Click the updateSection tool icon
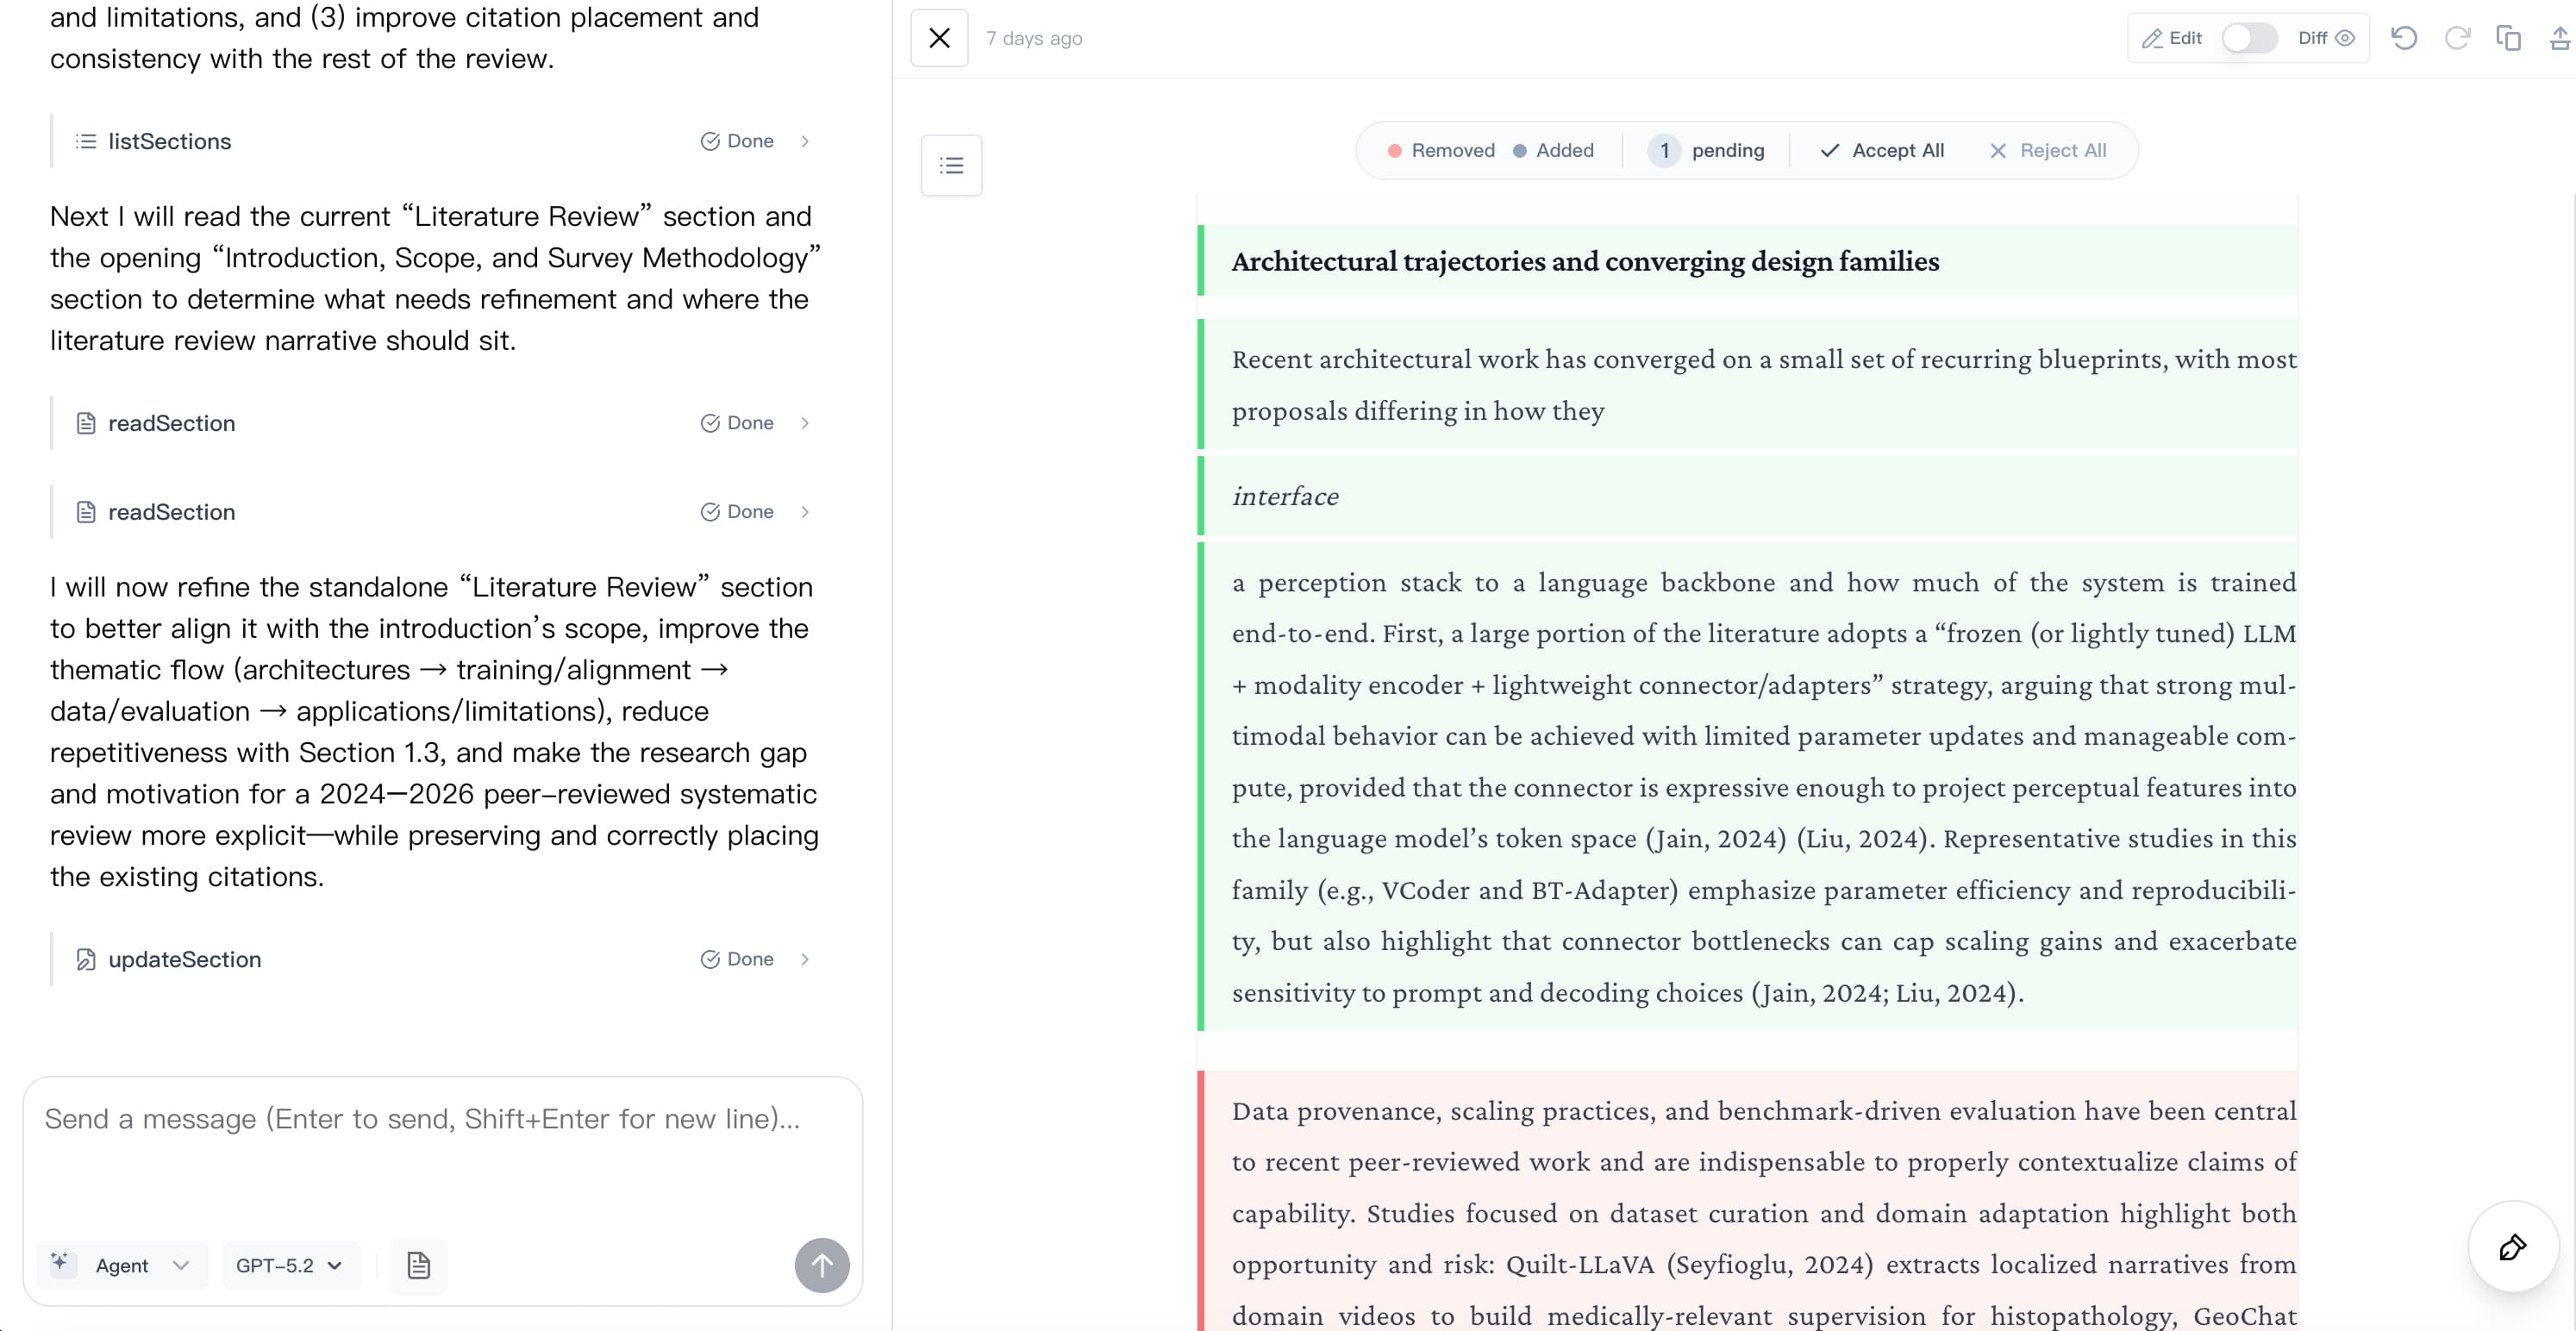Screen dimensions: 2576x1331 click(85, 959)
